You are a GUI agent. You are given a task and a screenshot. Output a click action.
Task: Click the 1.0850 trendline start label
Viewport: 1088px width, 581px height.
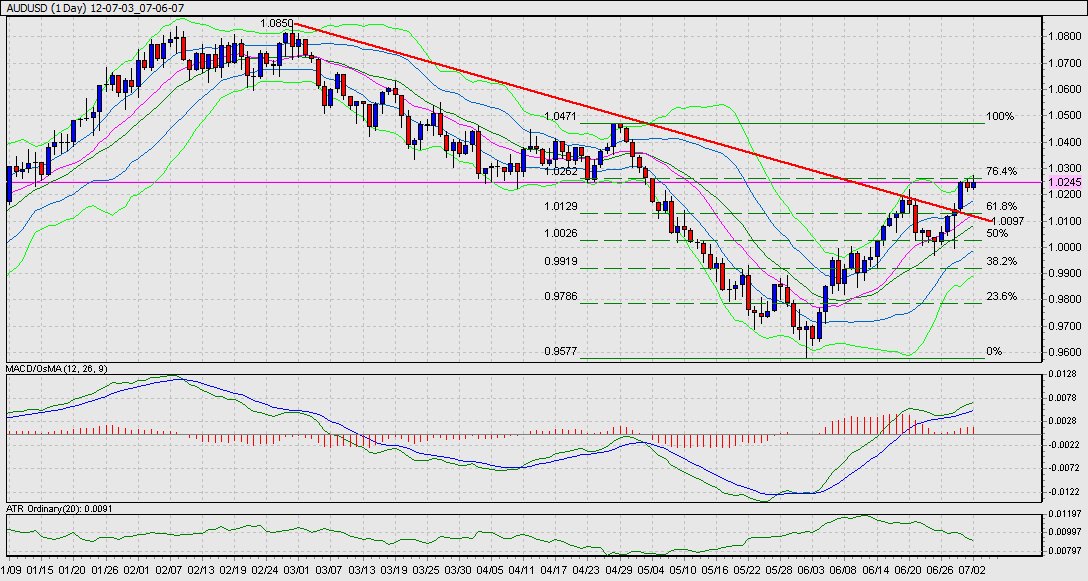(x=276, y=23)
